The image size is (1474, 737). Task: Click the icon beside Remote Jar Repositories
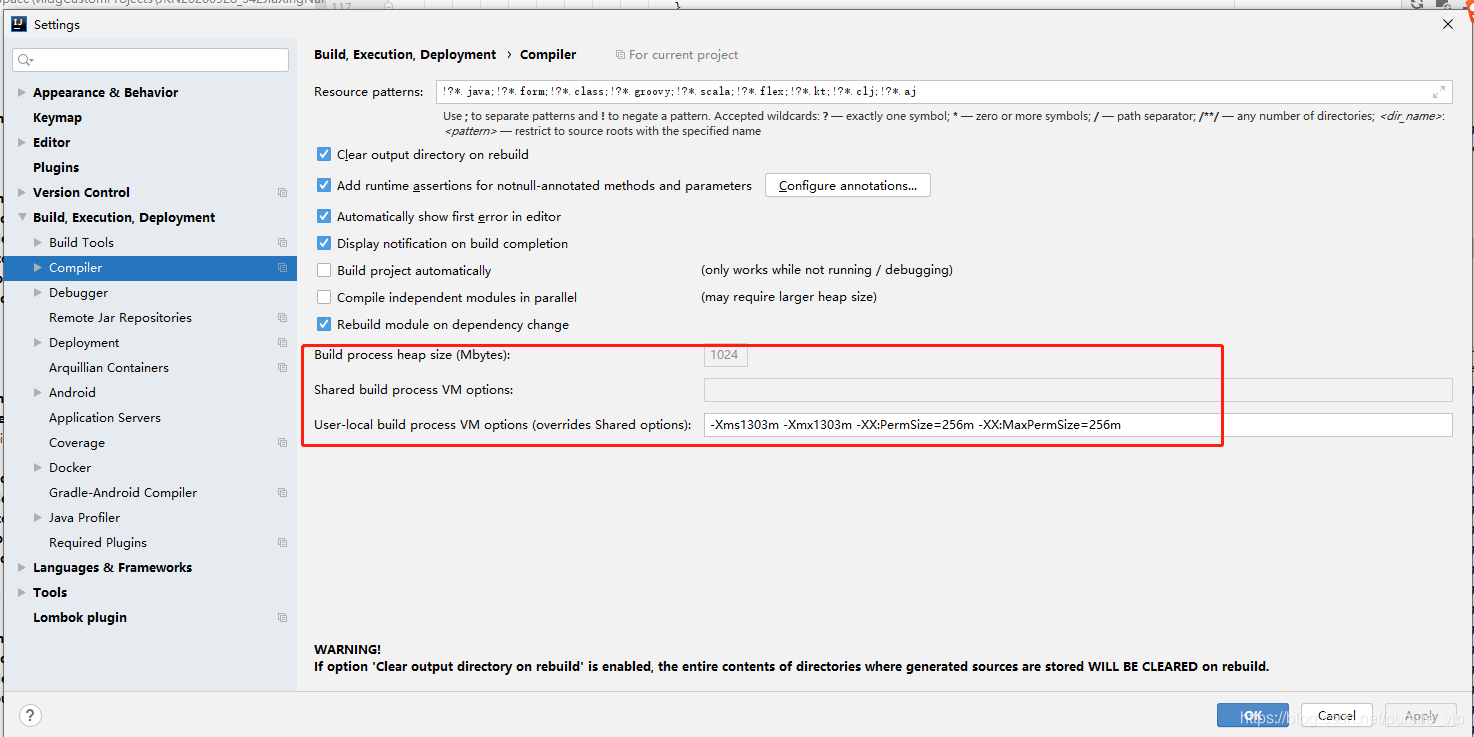point(281,317)
